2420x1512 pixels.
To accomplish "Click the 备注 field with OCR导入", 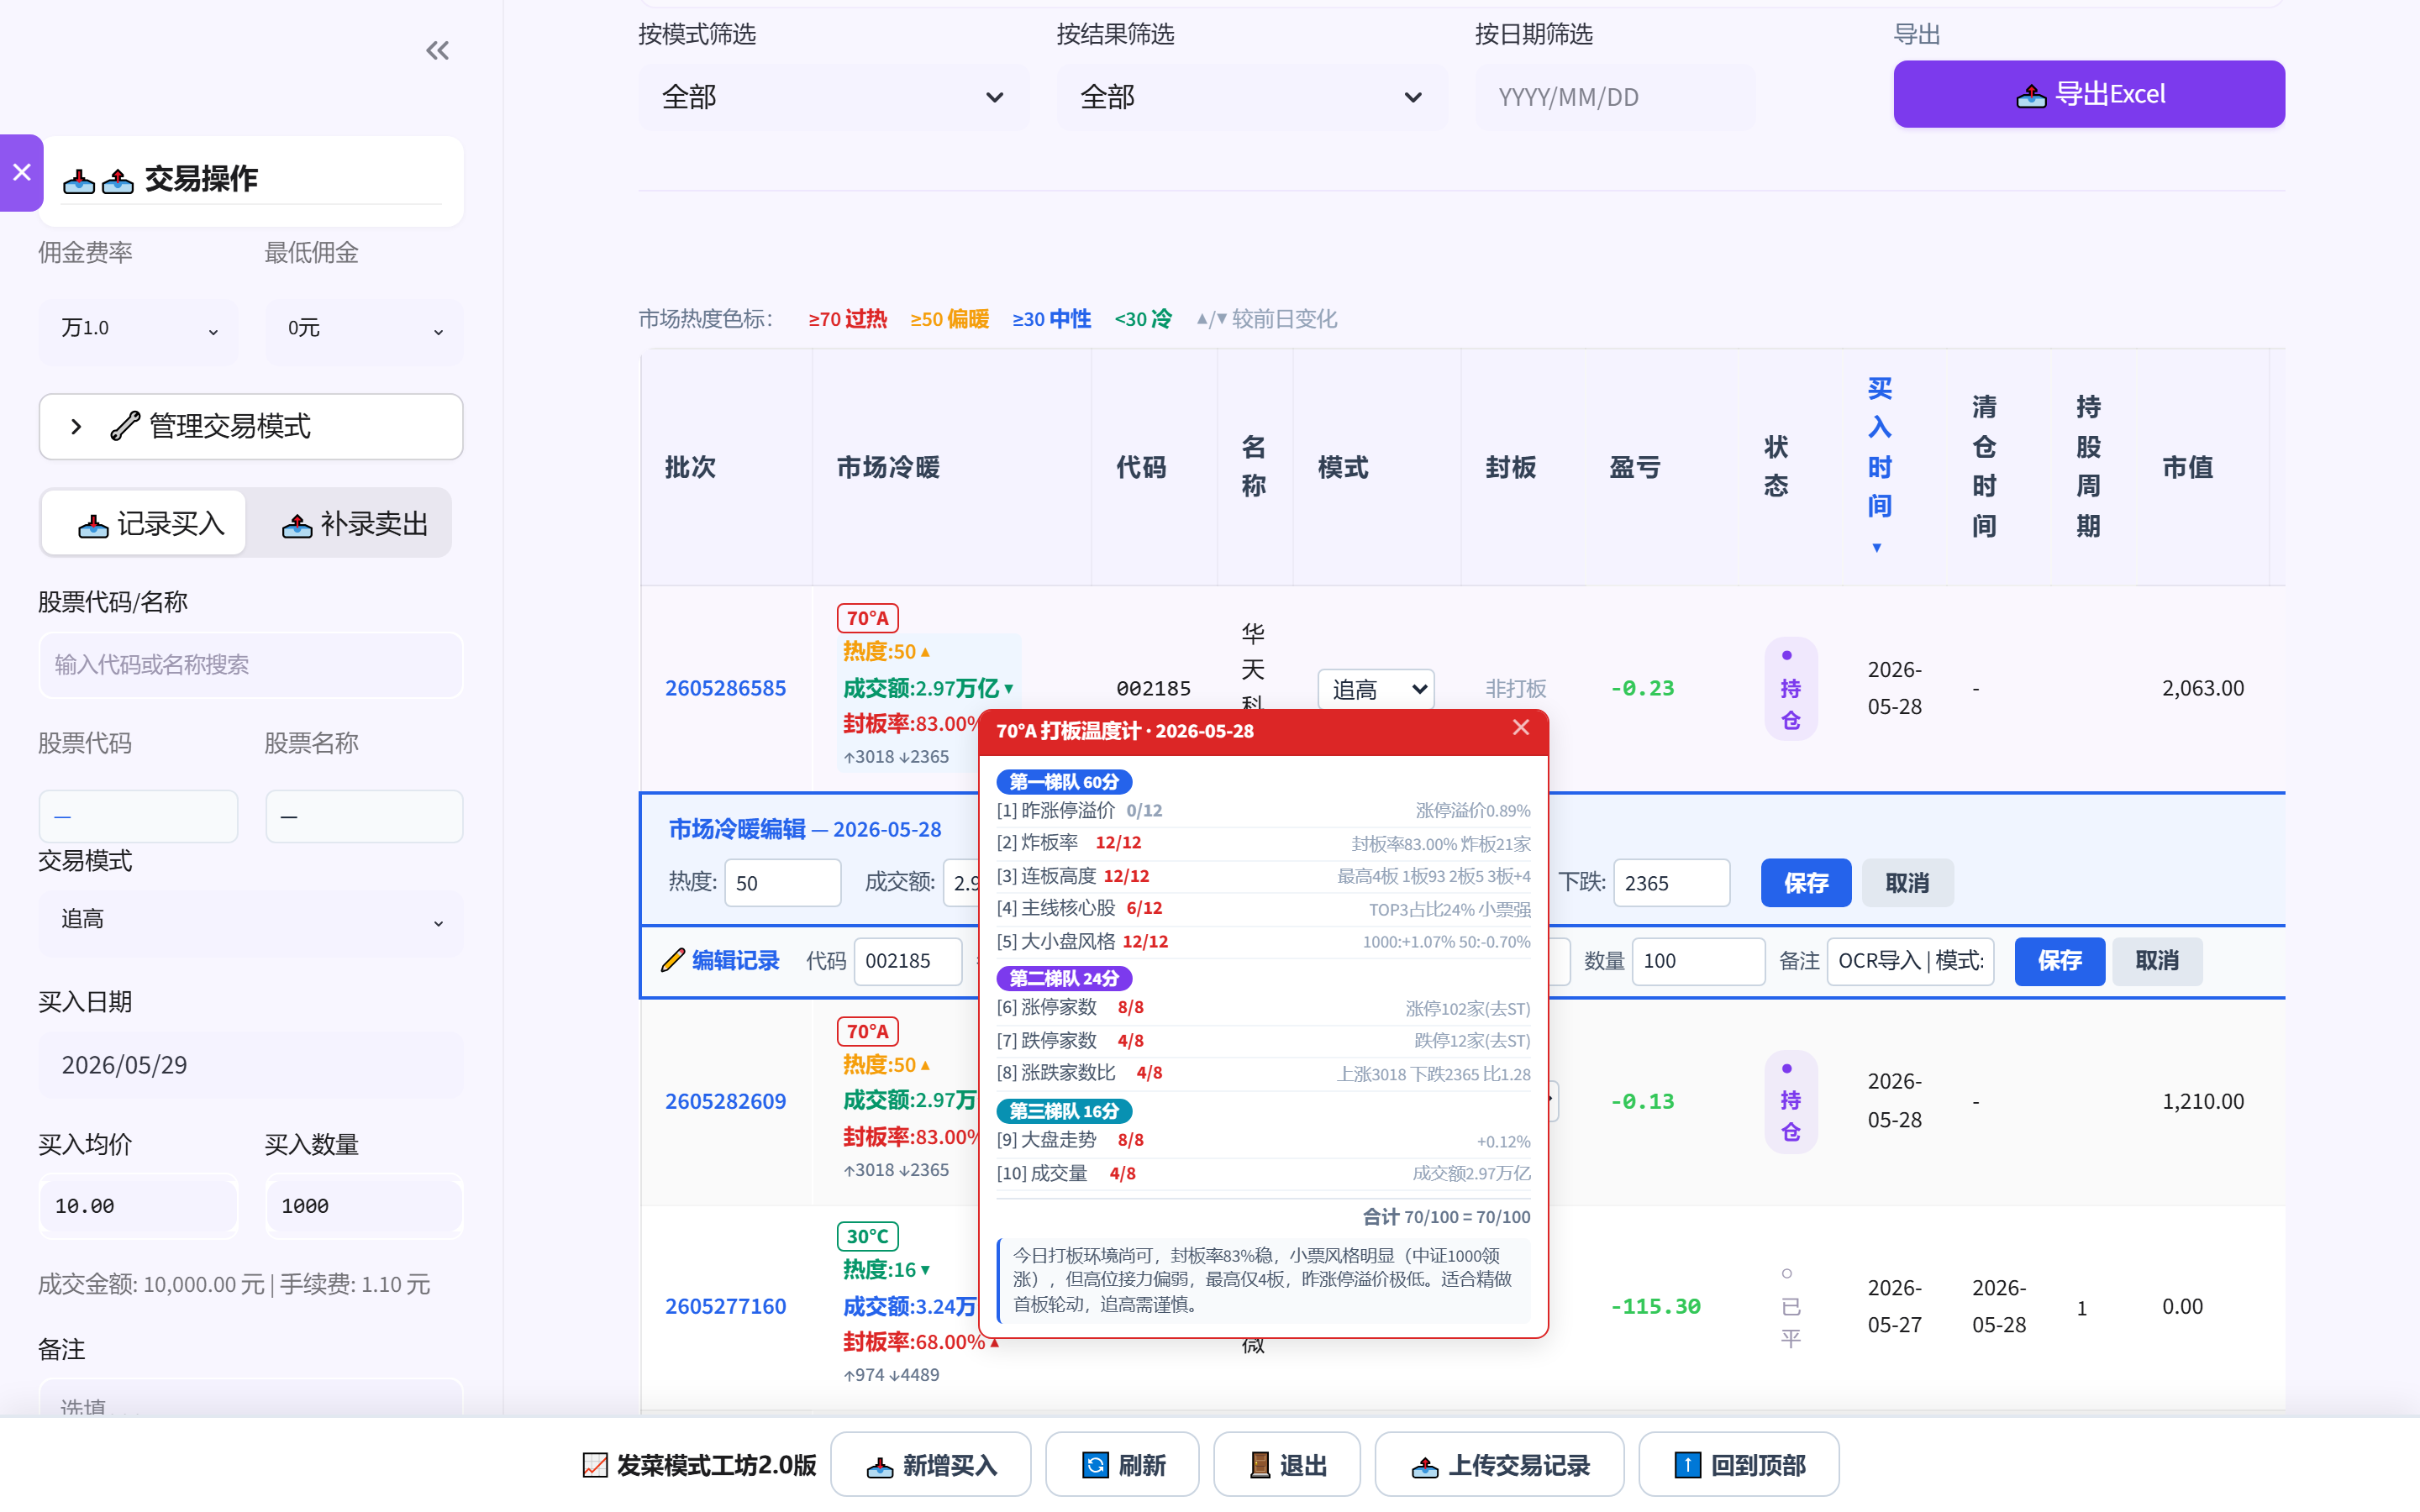I will coord(1910,961).
